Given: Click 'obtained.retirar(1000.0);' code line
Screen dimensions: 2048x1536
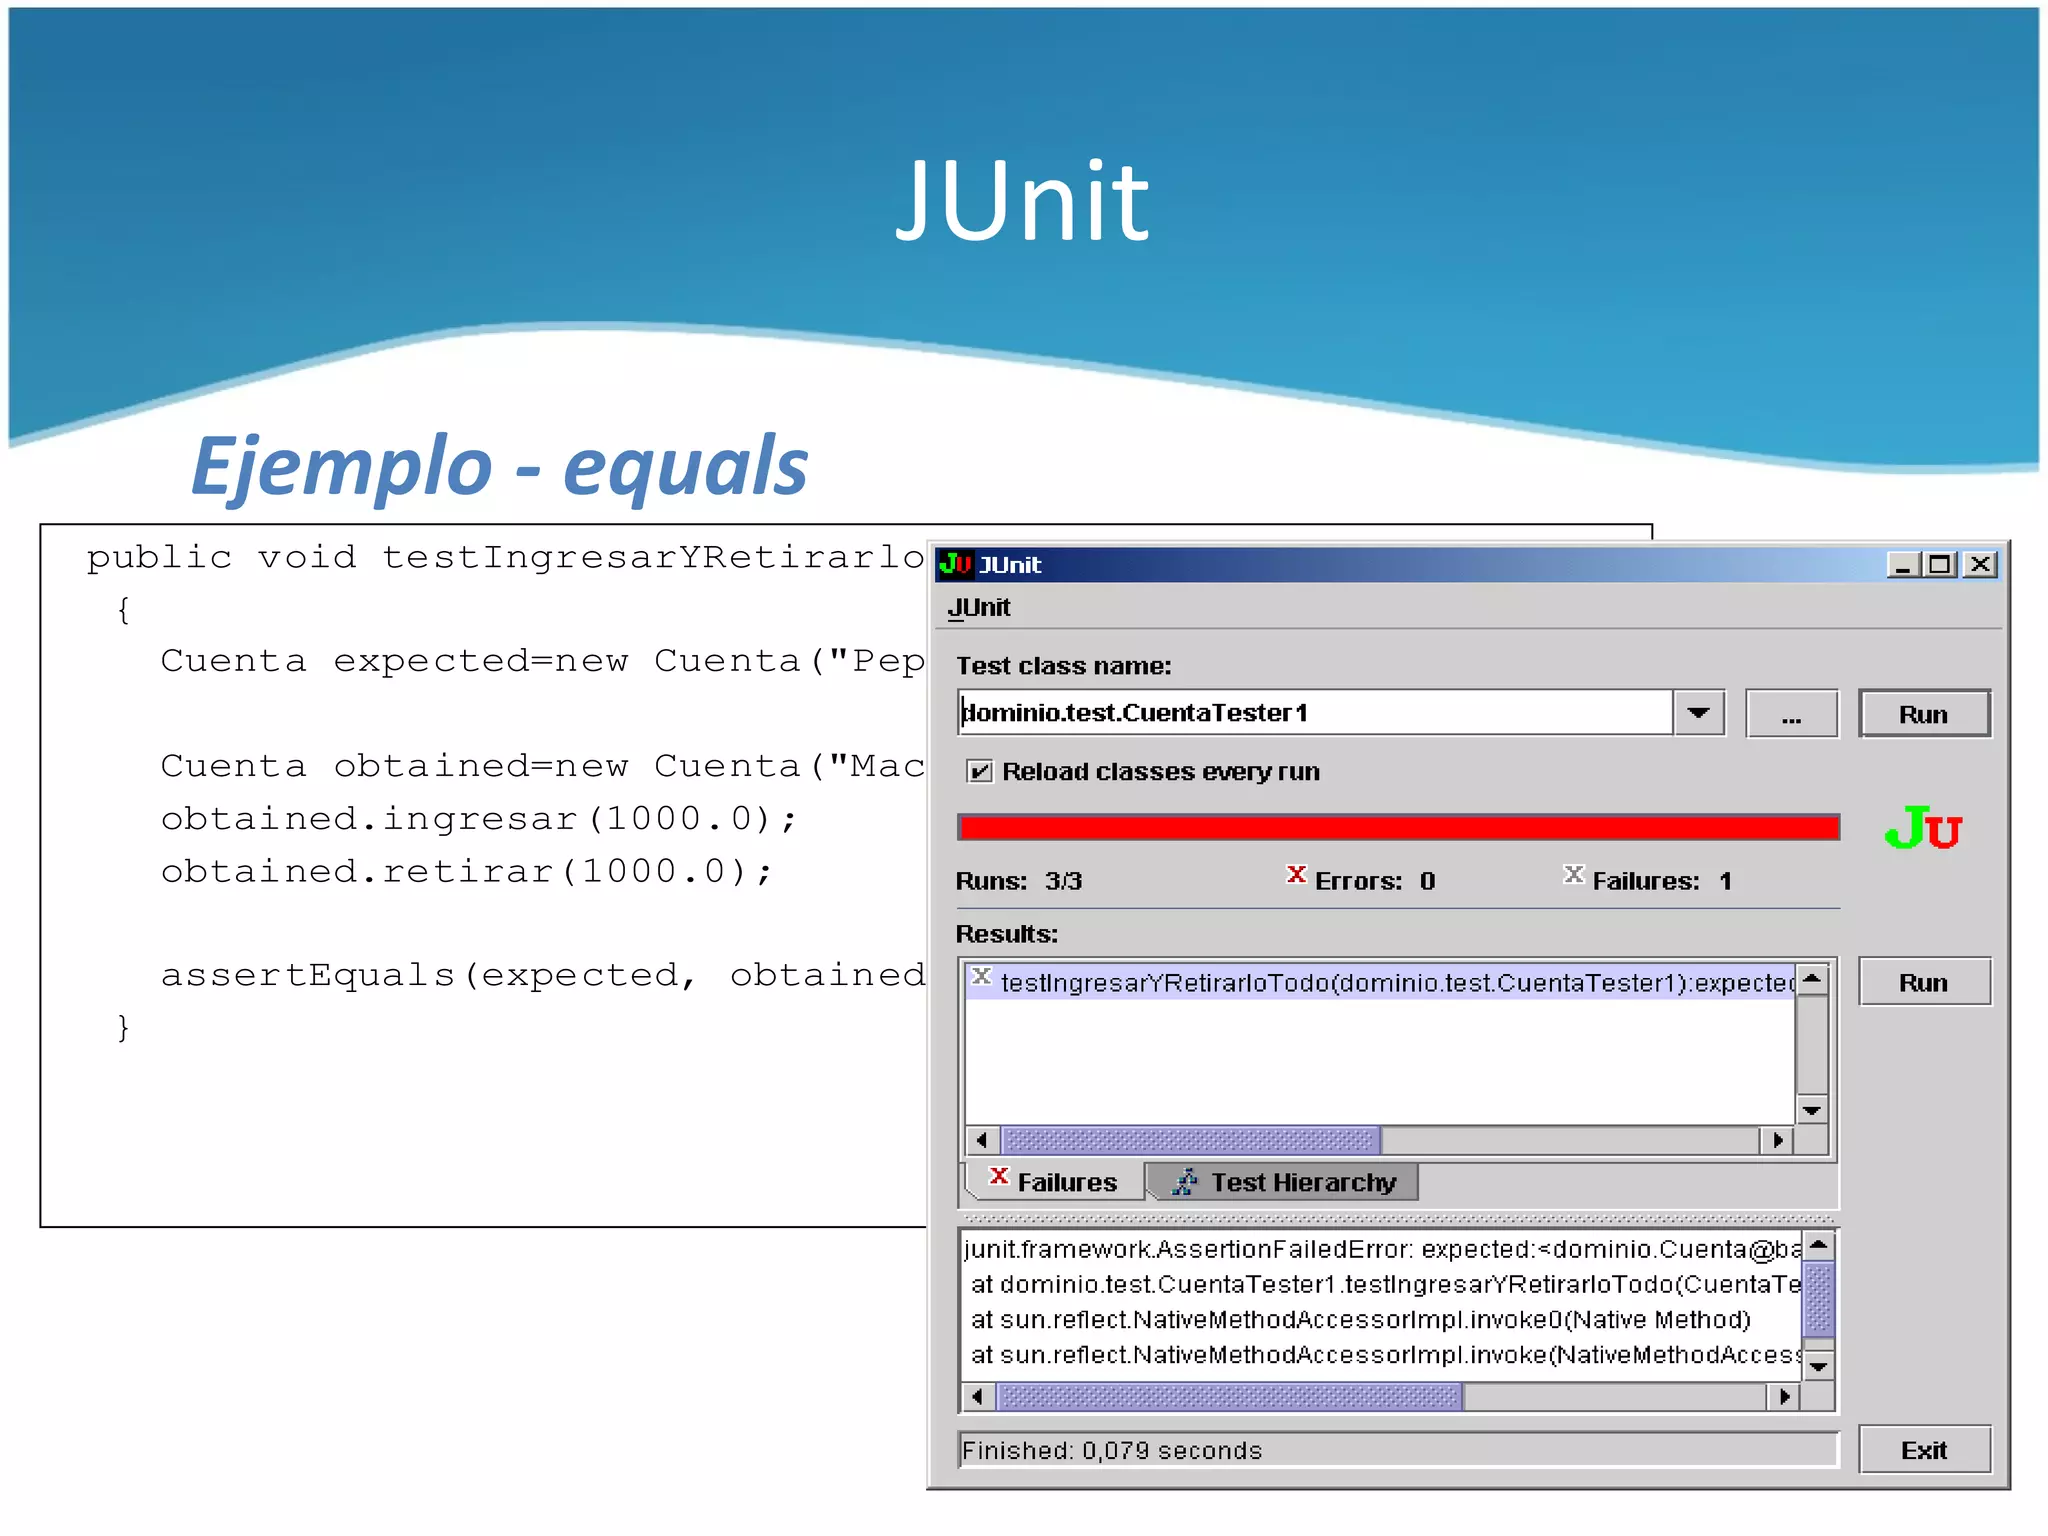Looking at the screenshot, I should (x=467, y=871).
